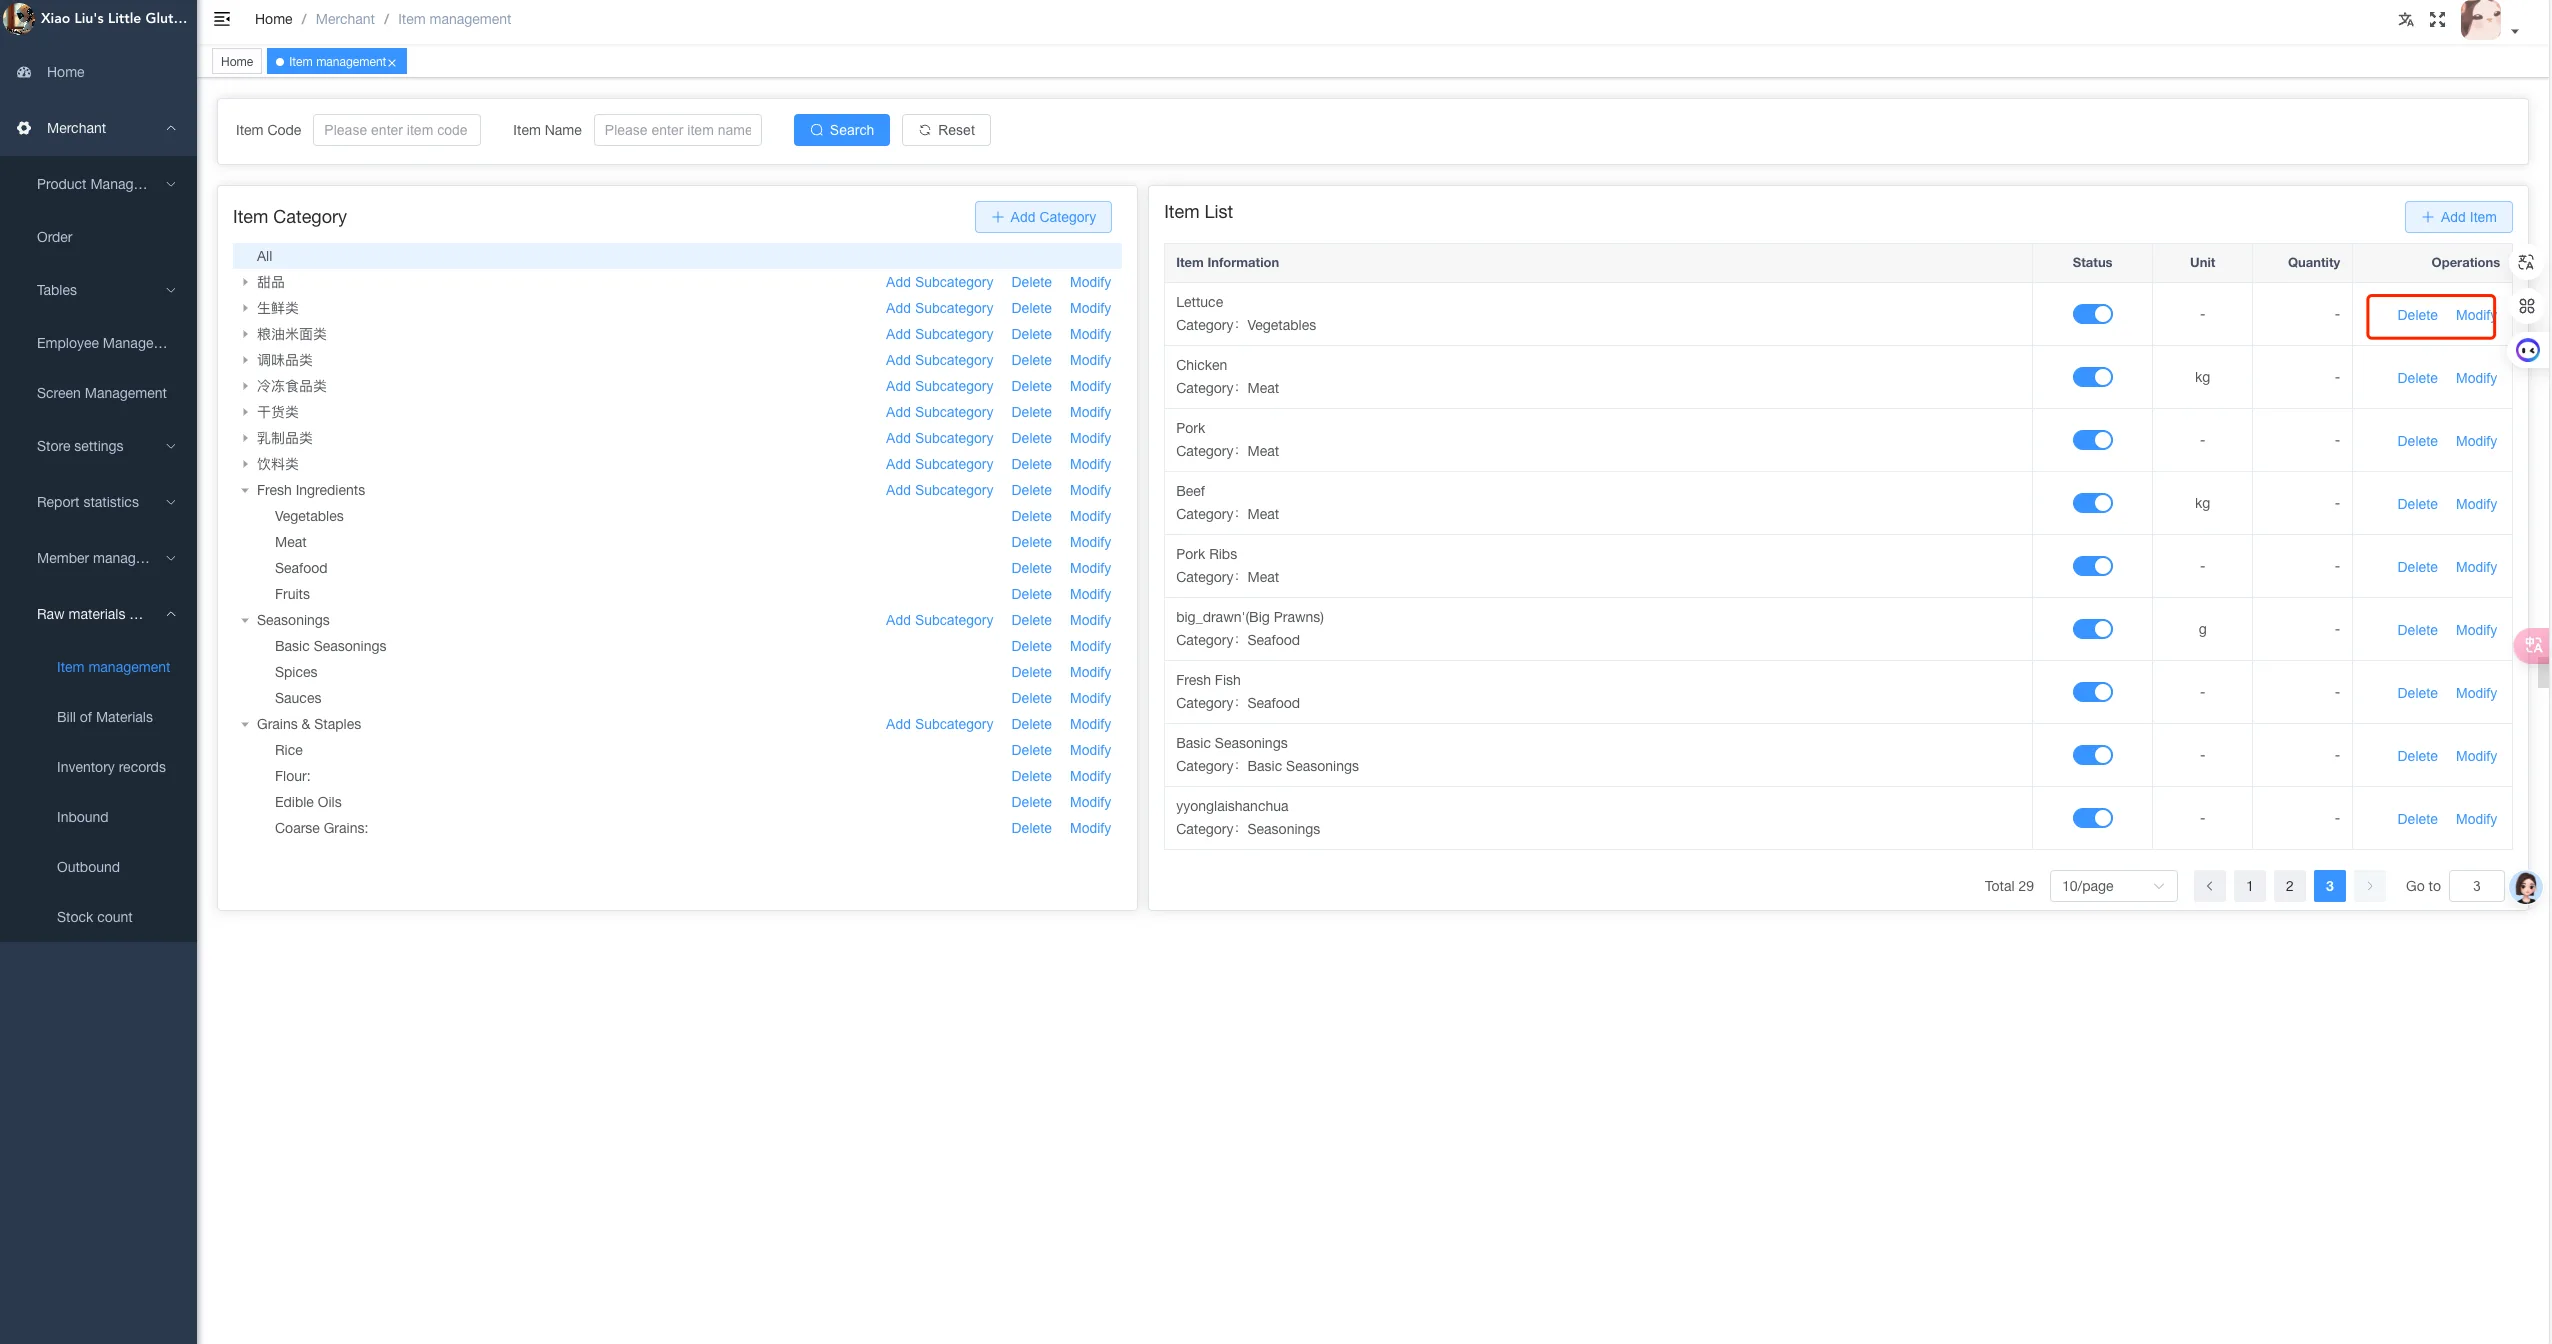Toggle the yyonglaishanchua status switch
This screenshot has width=2552, height=1344.
pyautogui.click(x=2092, y=818)
